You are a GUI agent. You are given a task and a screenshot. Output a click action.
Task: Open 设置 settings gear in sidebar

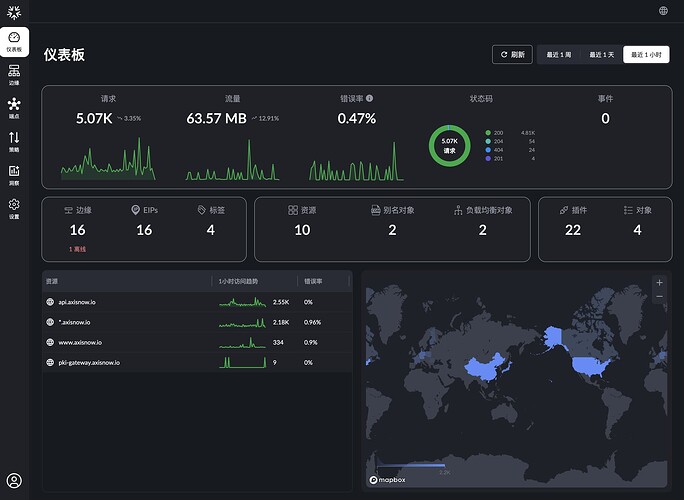click(x=14, y=207)
